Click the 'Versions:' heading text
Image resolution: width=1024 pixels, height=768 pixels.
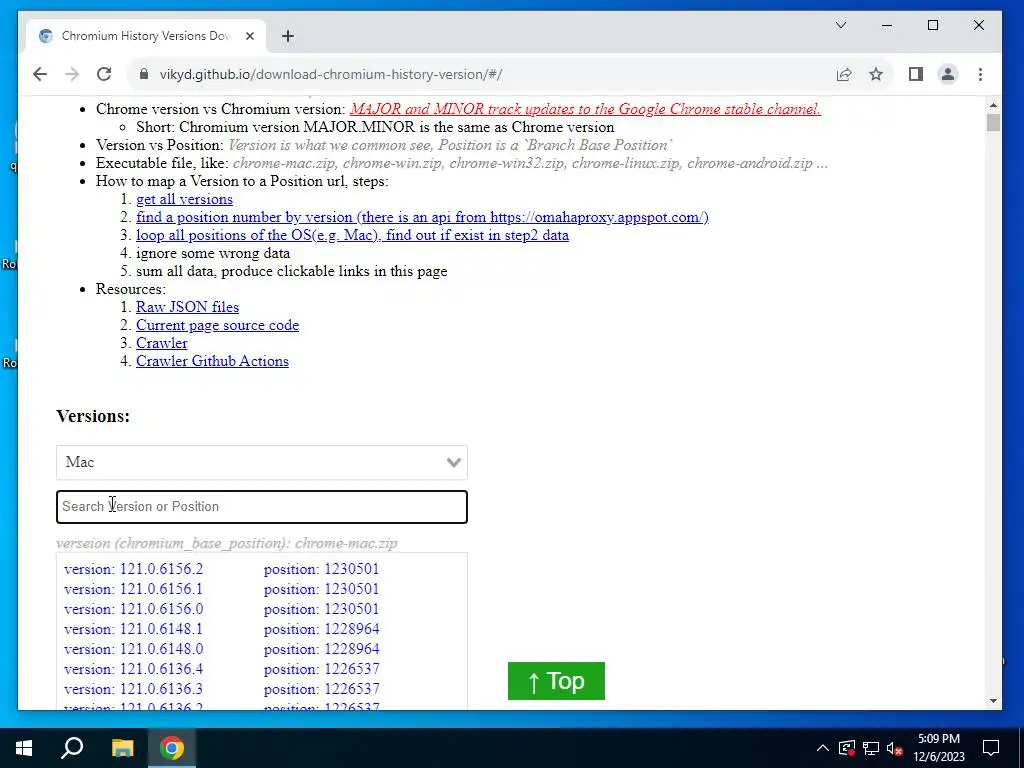(x=93, y=416)
